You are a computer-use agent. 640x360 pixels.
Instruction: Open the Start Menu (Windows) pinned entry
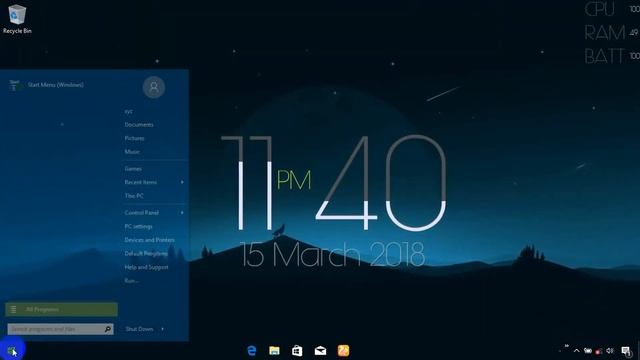47,85
